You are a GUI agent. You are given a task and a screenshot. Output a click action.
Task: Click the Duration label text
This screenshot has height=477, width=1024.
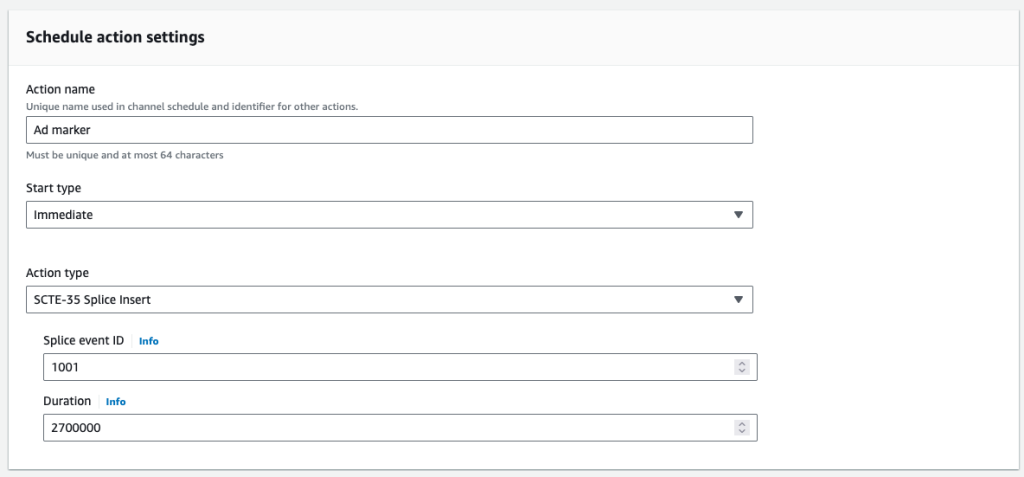[67, 401]
